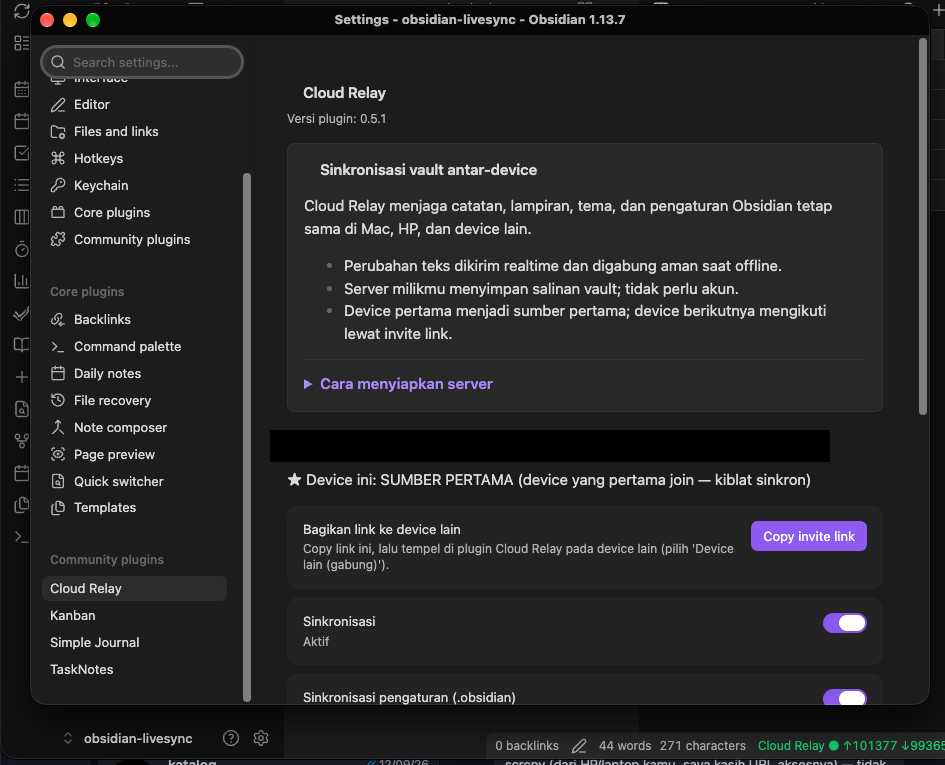
Task: Click the 0 backlinks status item
Action: 527,746
